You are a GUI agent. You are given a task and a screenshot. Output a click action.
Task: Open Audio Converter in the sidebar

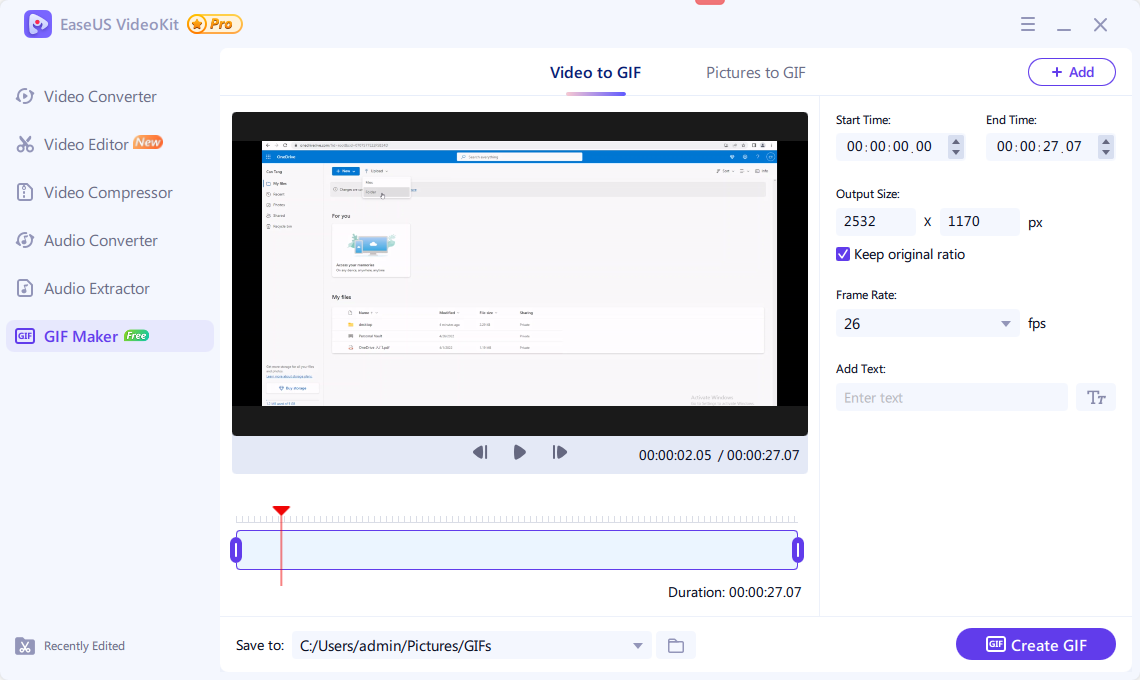[x=100, y=241]
